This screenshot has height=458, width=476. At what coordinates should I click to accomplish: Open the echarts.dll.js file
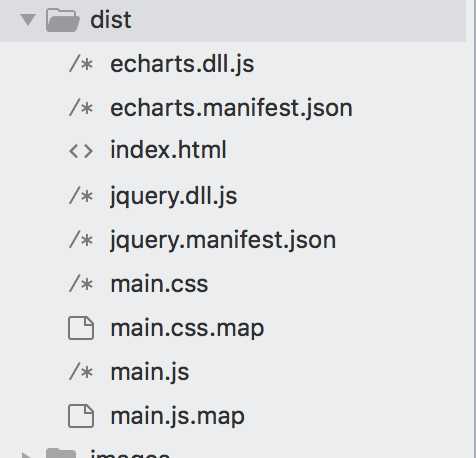click(182, 64)
